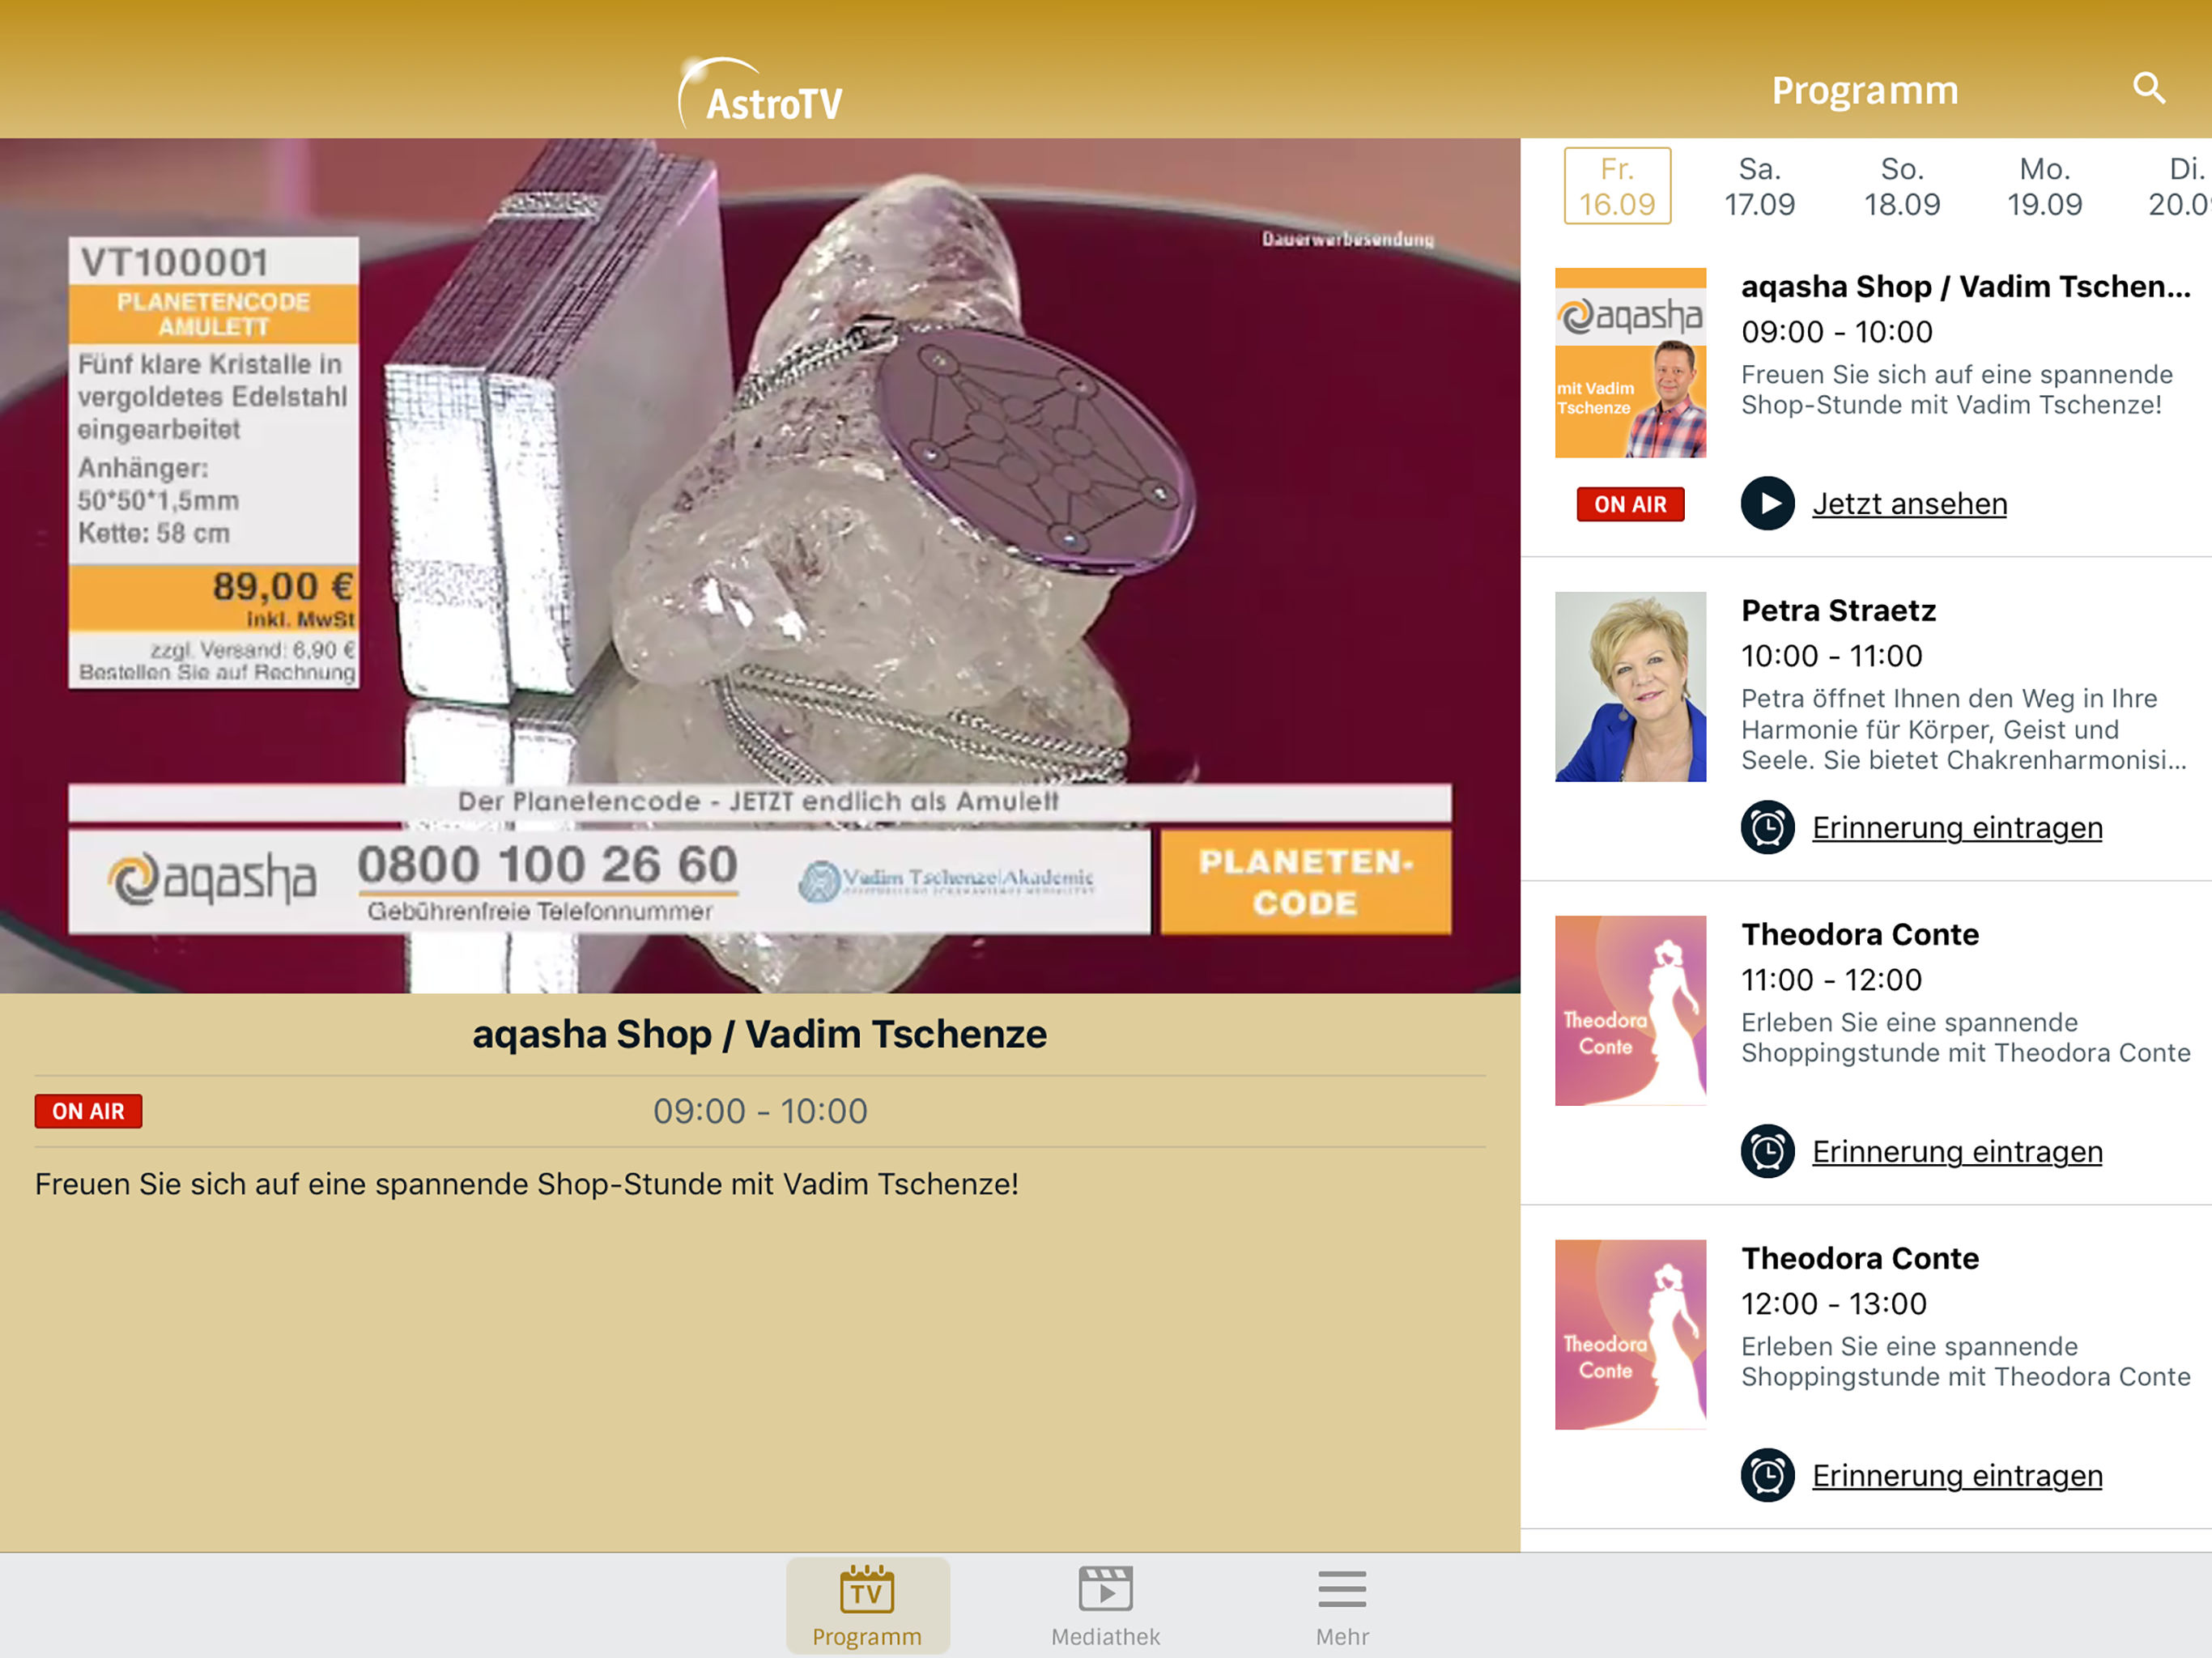Tap alarm clock icon for Petra Straetz
Viewport: 2212px width, 1658px height.
(x=1767, y=827)
